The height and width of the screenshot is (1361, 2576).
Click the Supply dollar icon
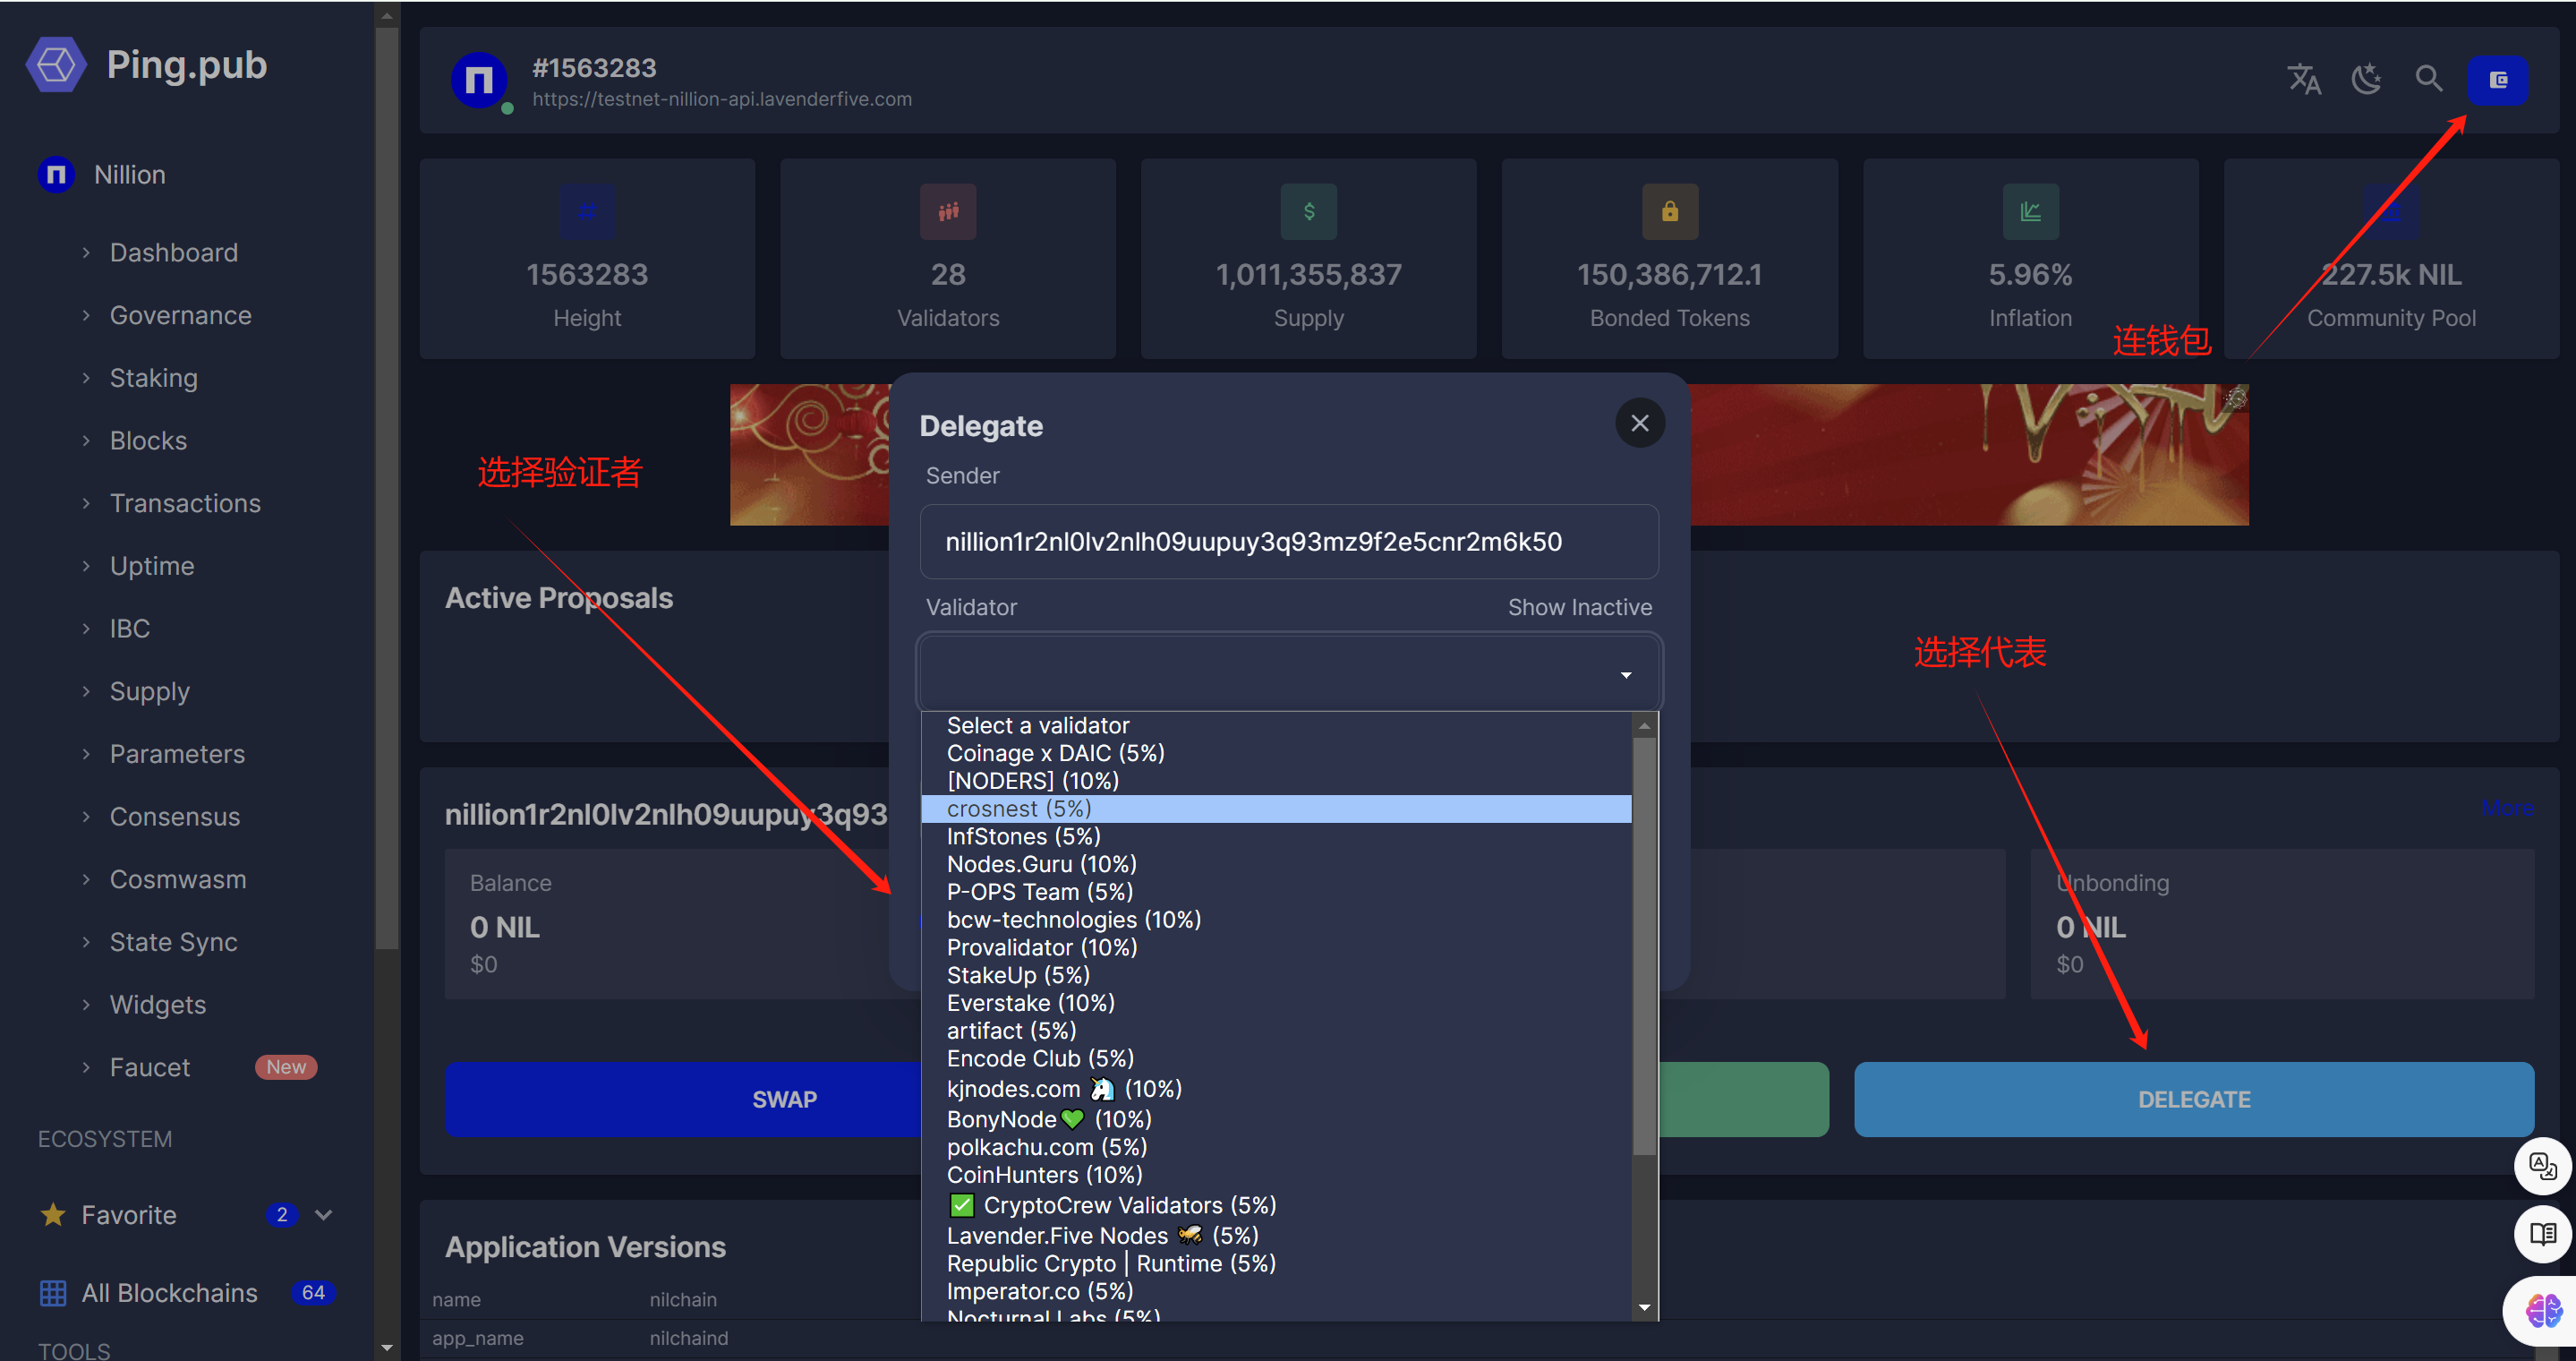click(1308, 211)
